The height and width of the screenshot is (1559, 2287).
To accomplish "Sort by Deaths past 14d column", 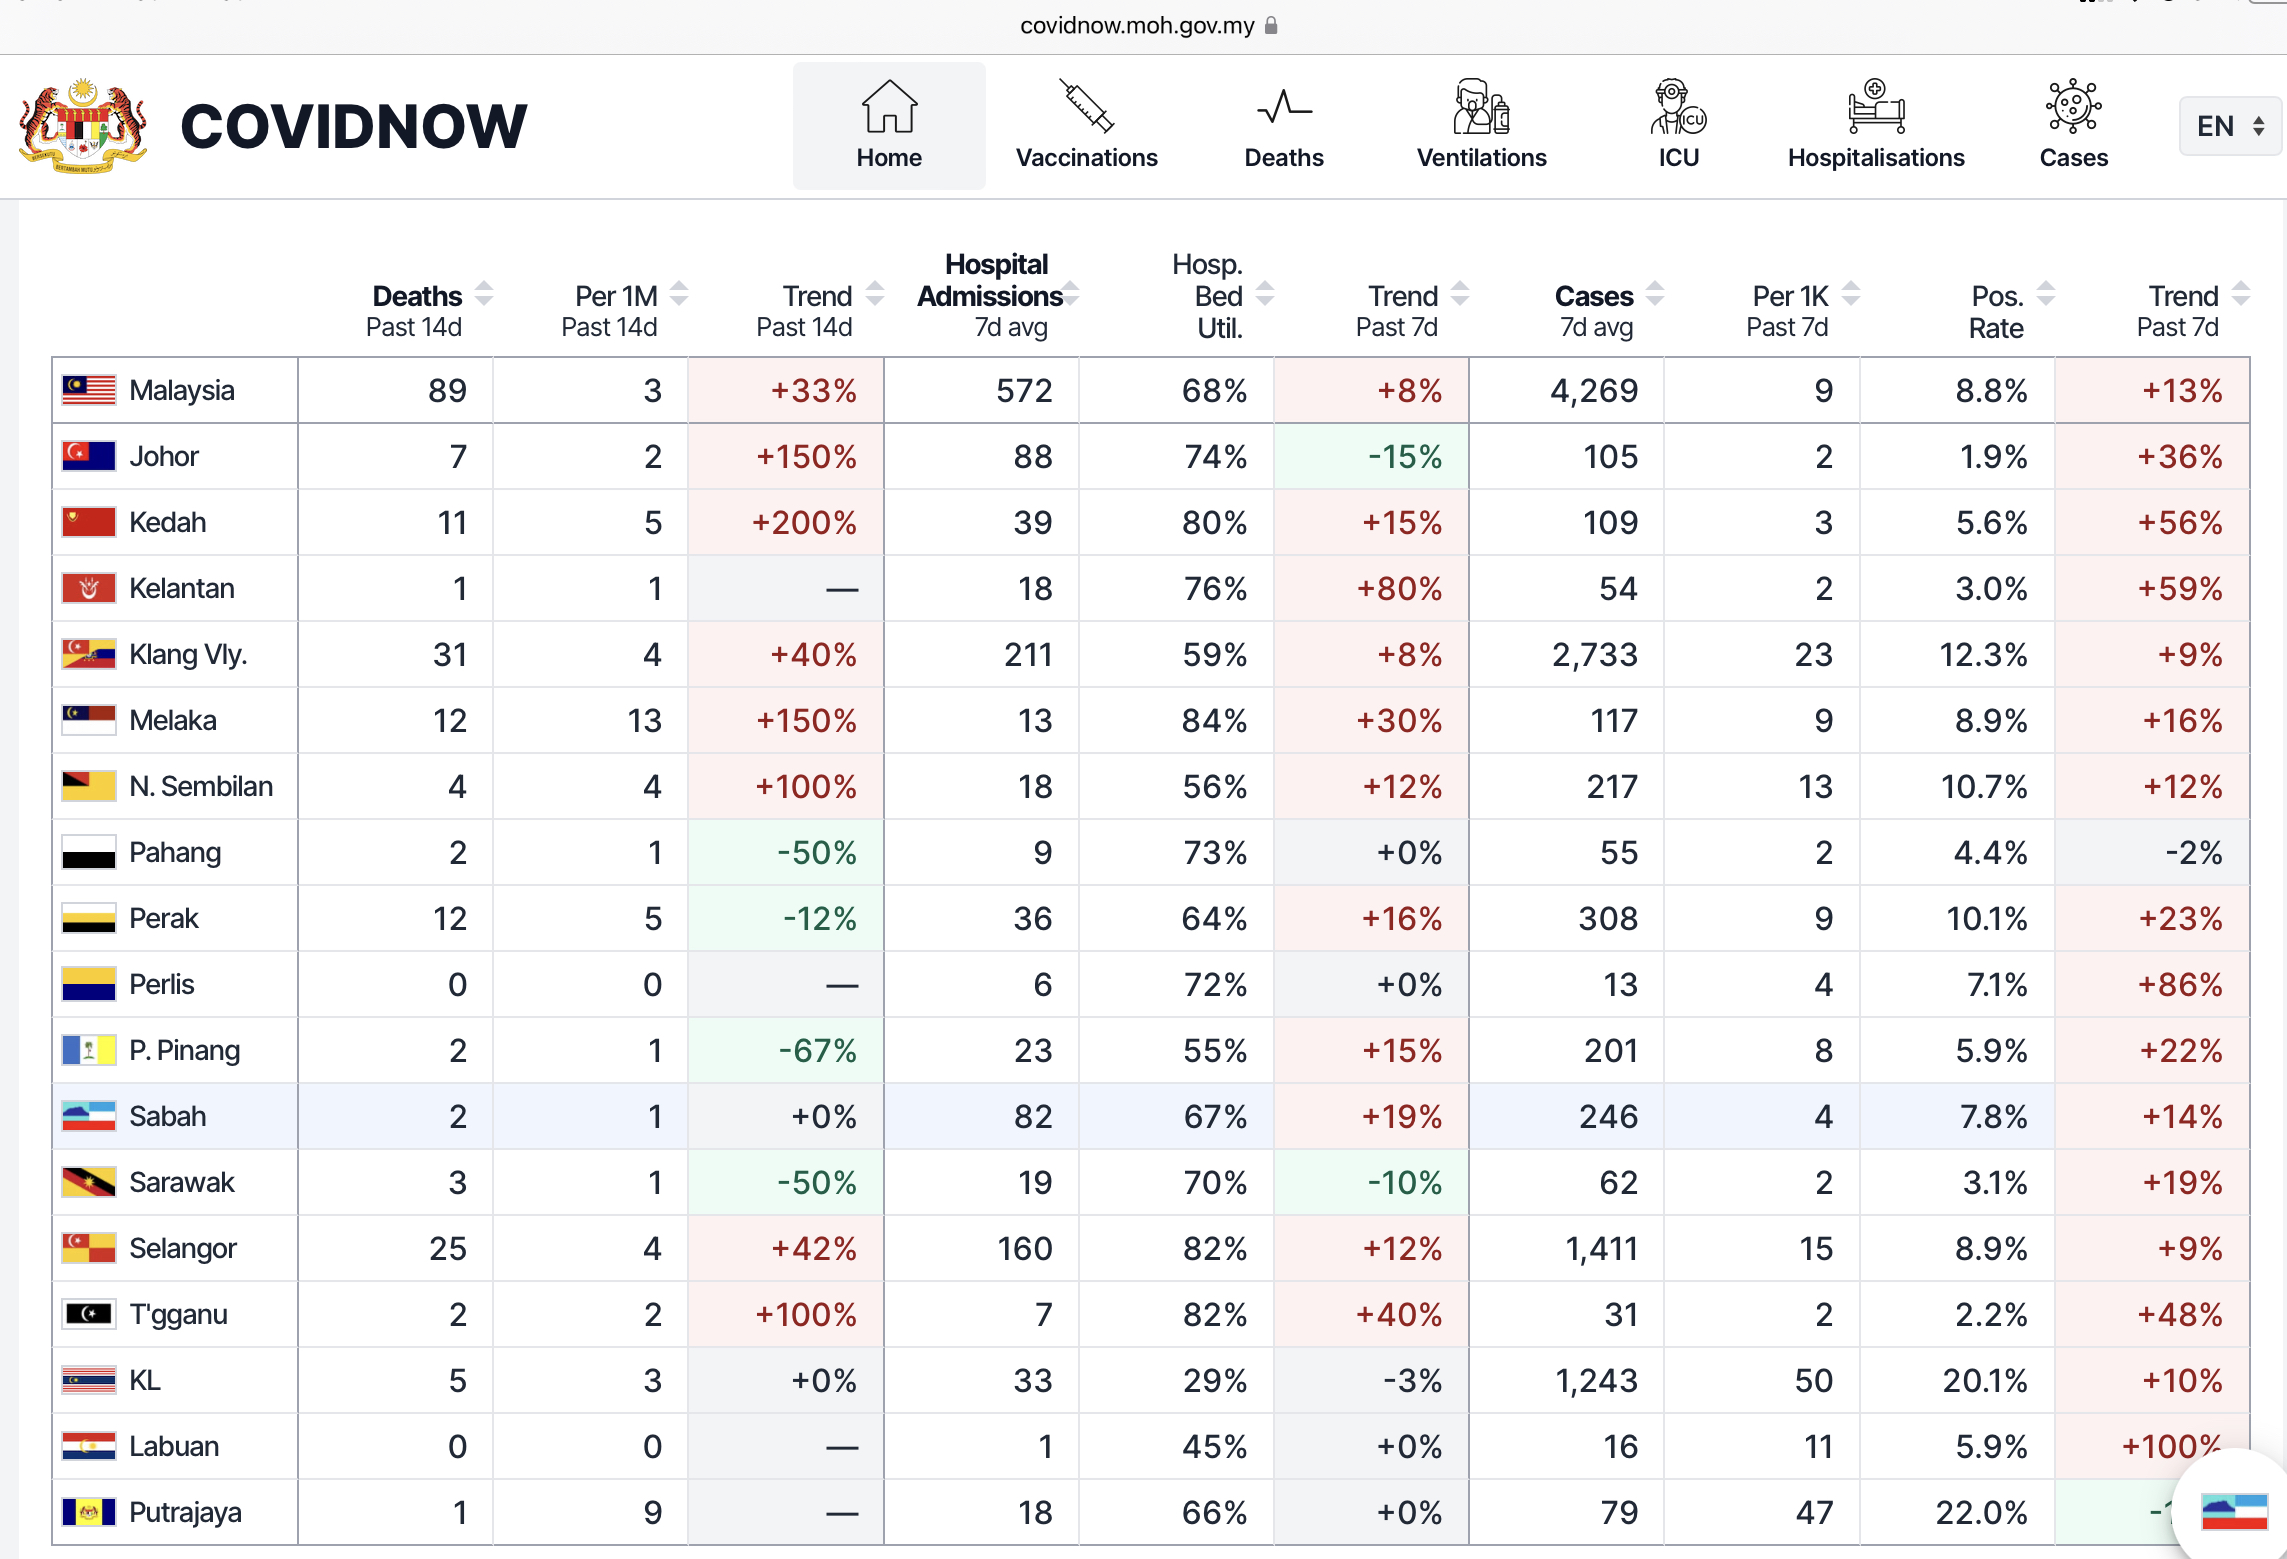I will (x=484, y=294).
